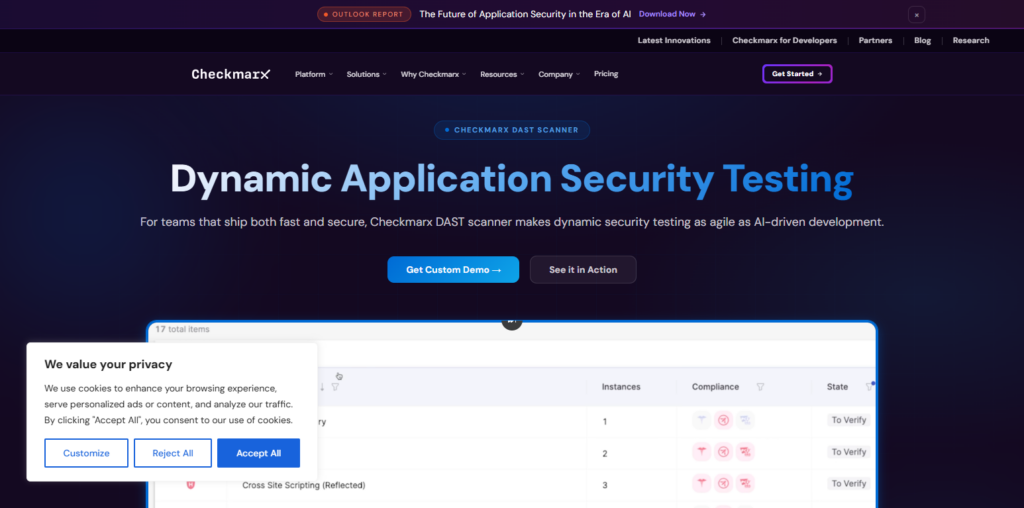This screenshot has height=508, width=1024.
Task: Close the Outlook Report announcement banner
Action: click(x=916, y=14)
